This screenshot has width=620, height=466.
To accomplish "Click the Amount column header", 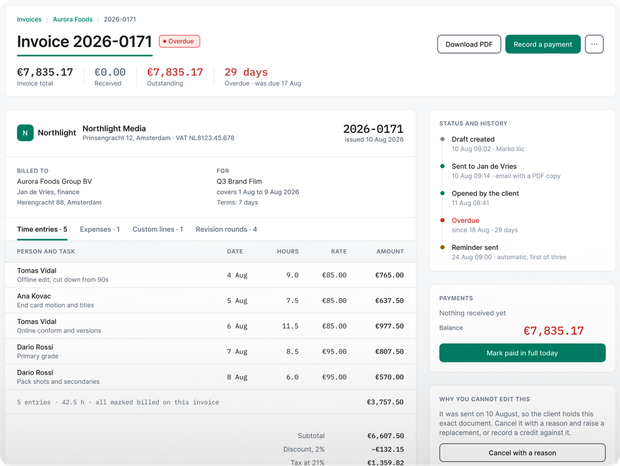I will click(390, 251).
